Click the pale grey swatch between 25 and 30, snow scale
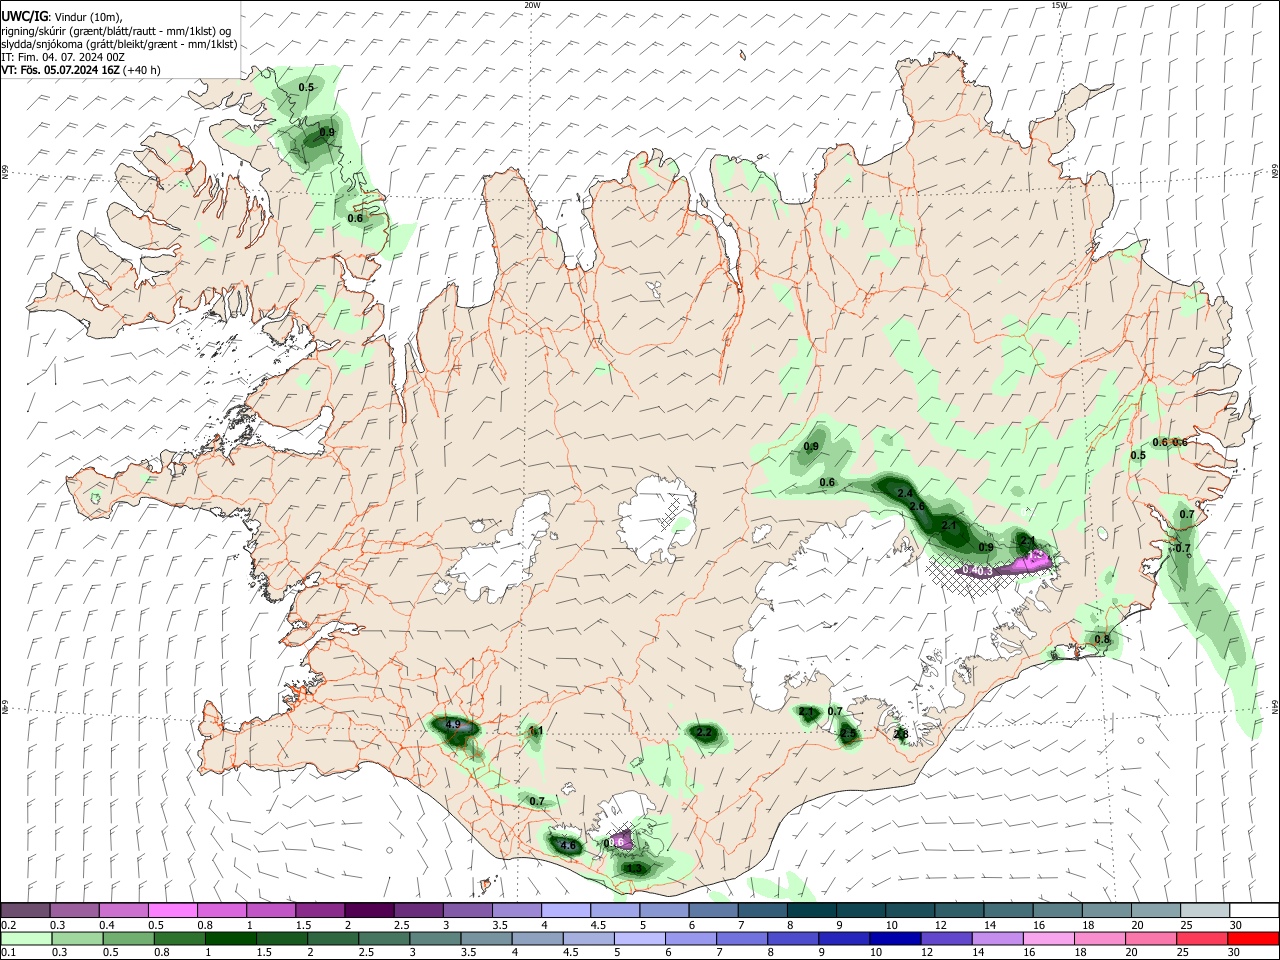 1205,911
